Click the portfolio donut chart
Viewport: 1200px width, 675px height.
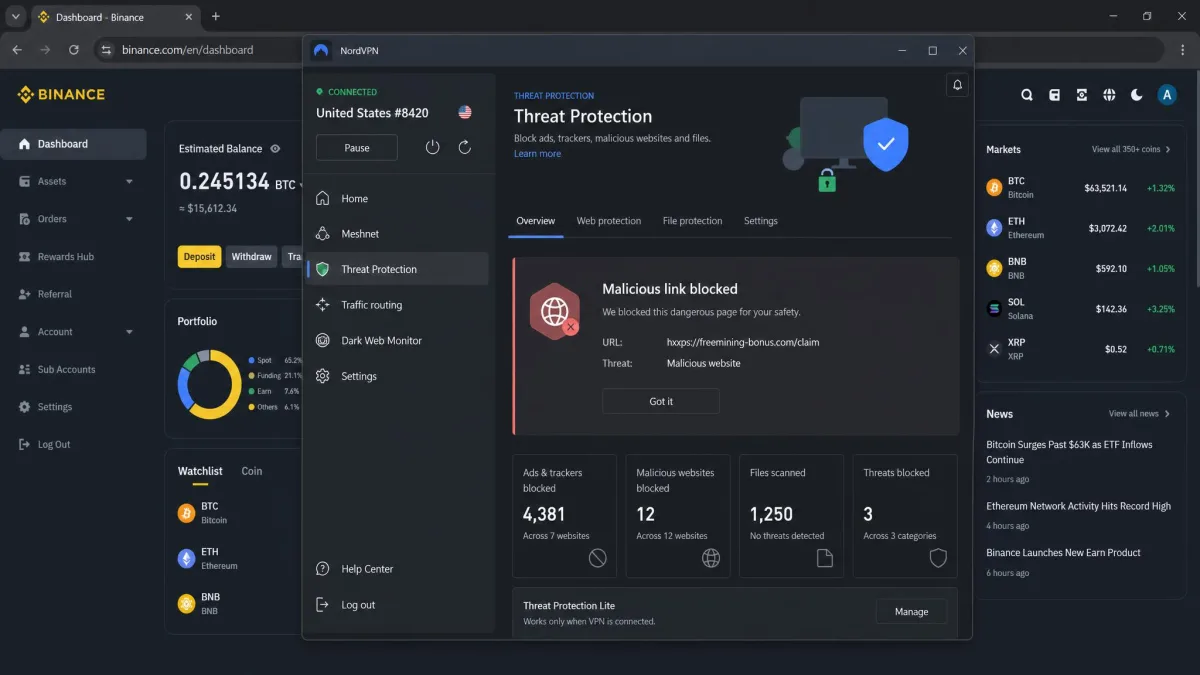(x=209, y=384)
